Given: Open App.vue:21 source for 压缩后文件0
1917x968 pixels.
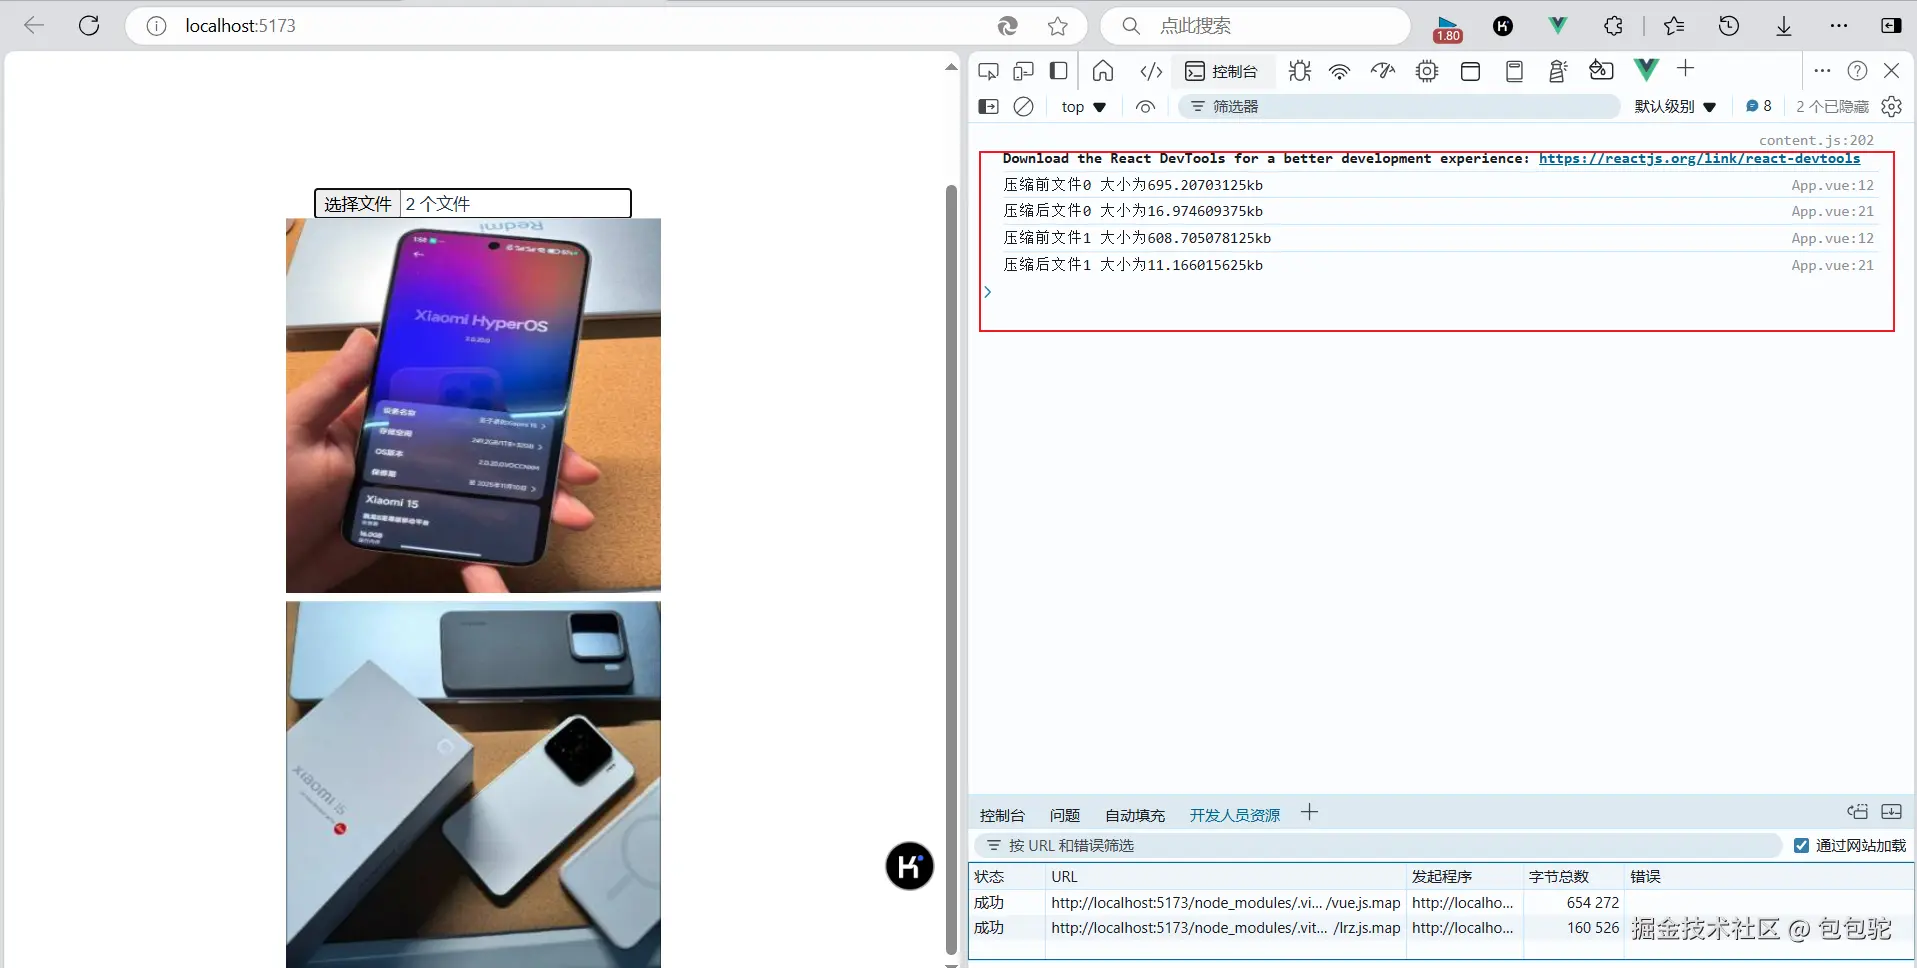Looking at the screenshot, I should (x=1832, y=211).
